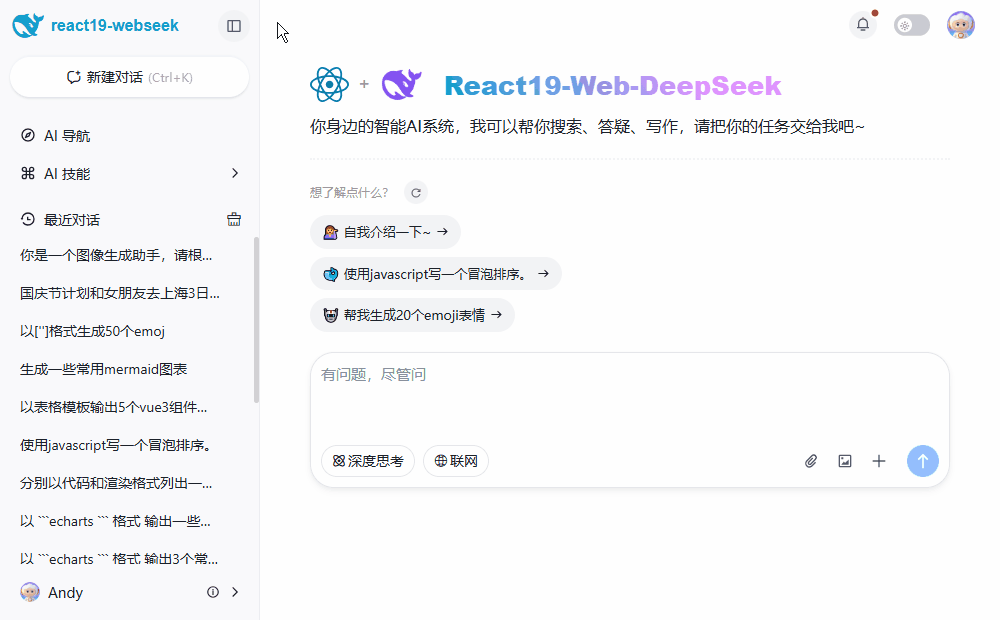The width and height of the screenshot is (1000, 620).
Task: Click the react19-webseek title text
Action: point(115,26)
